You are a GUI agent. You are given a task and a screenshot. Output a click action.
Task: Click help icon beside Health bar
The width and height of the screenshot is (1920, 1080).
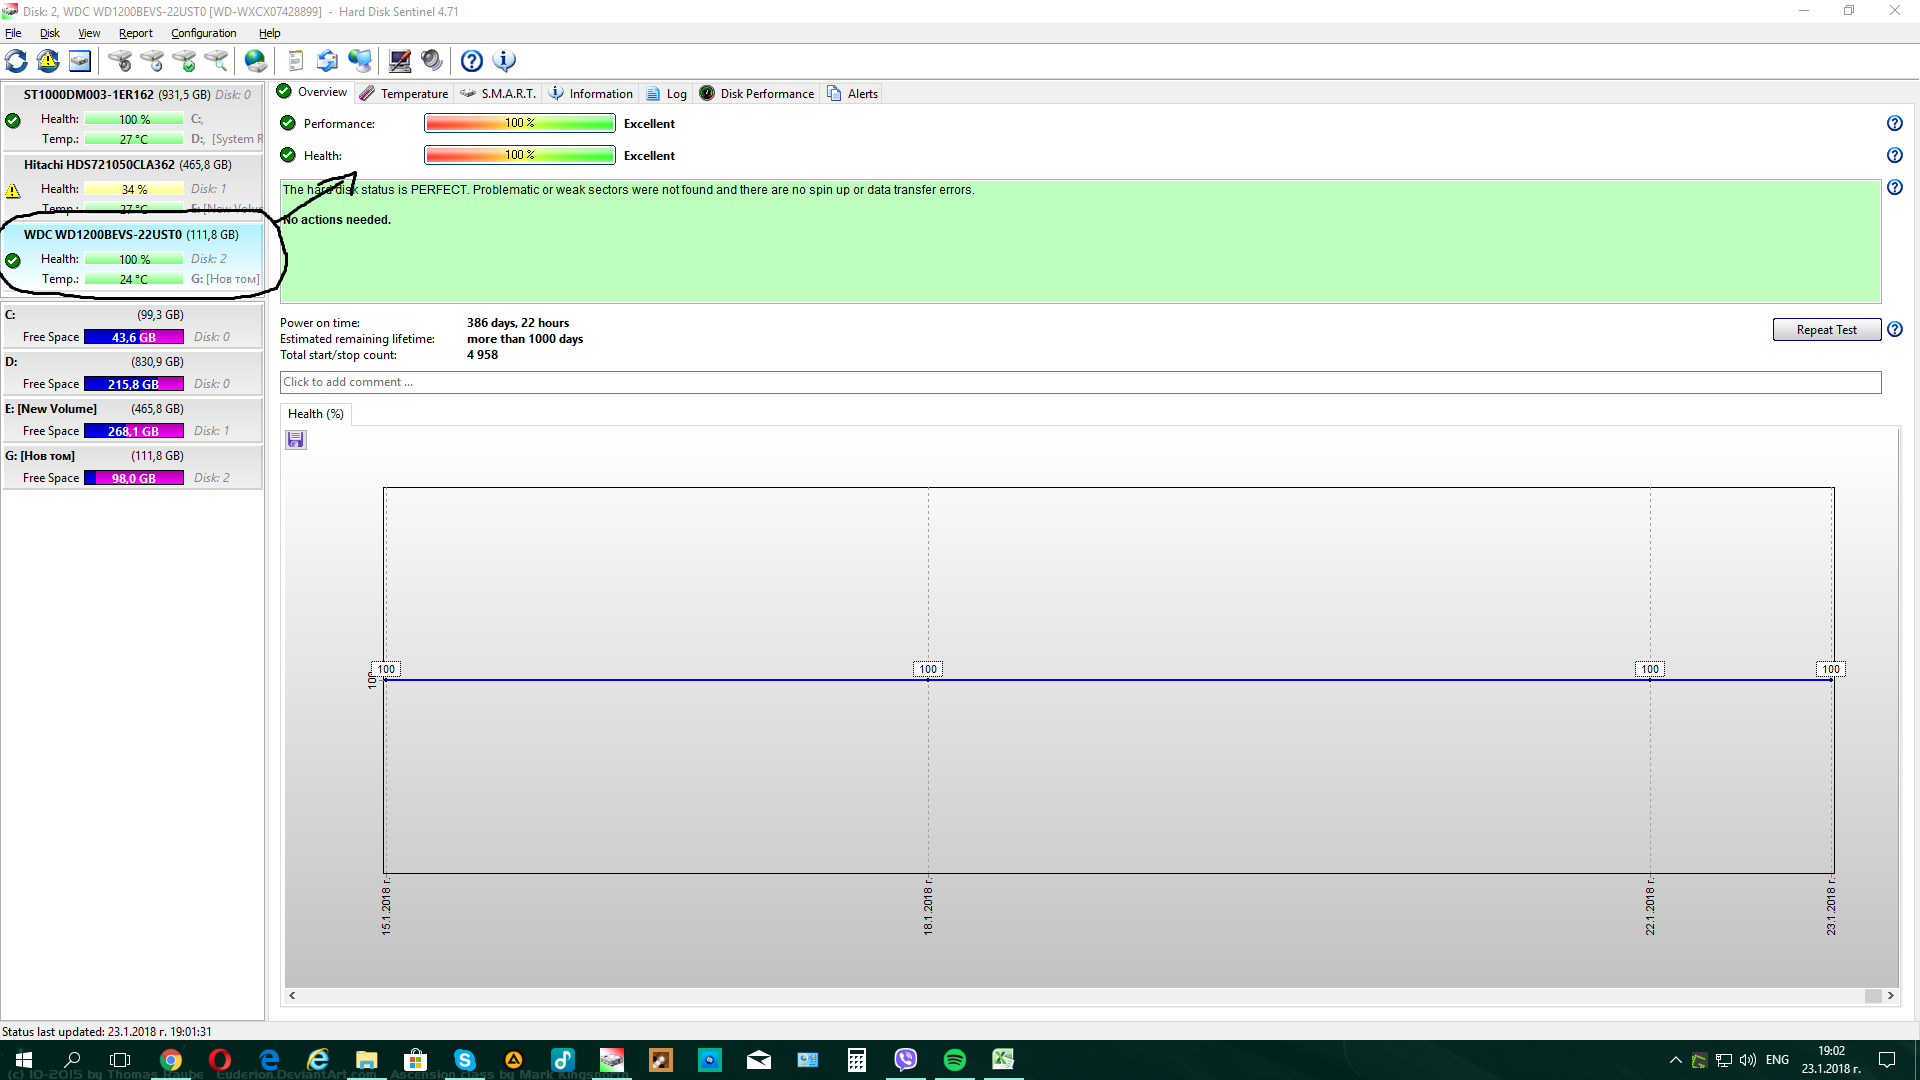click(1895, 155)
